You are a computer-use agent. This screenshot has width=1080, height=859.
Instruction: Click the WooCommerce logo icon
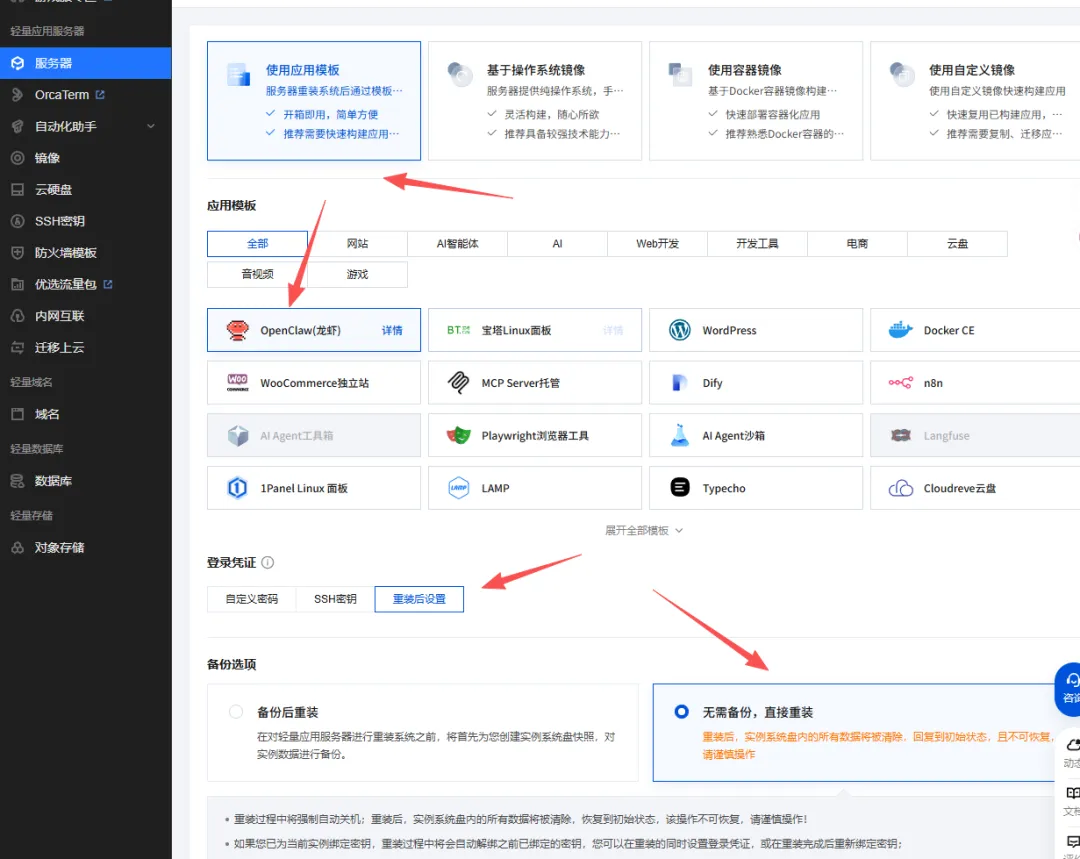pos(238,383)
